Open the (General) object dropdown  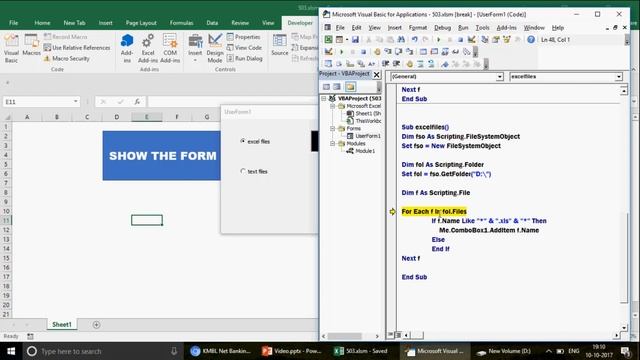[500, 77]
